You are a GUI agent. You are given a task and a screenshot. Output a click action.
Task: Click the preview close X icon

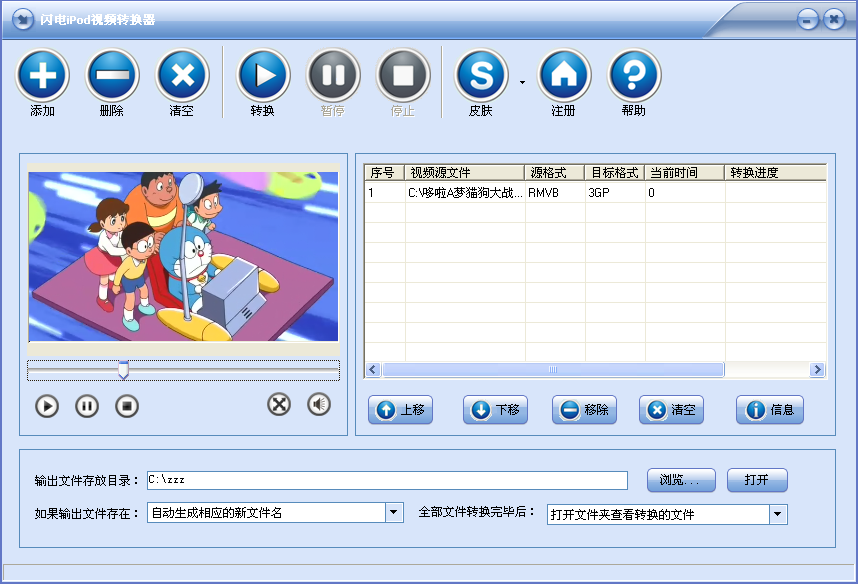[x=279, y=404]
